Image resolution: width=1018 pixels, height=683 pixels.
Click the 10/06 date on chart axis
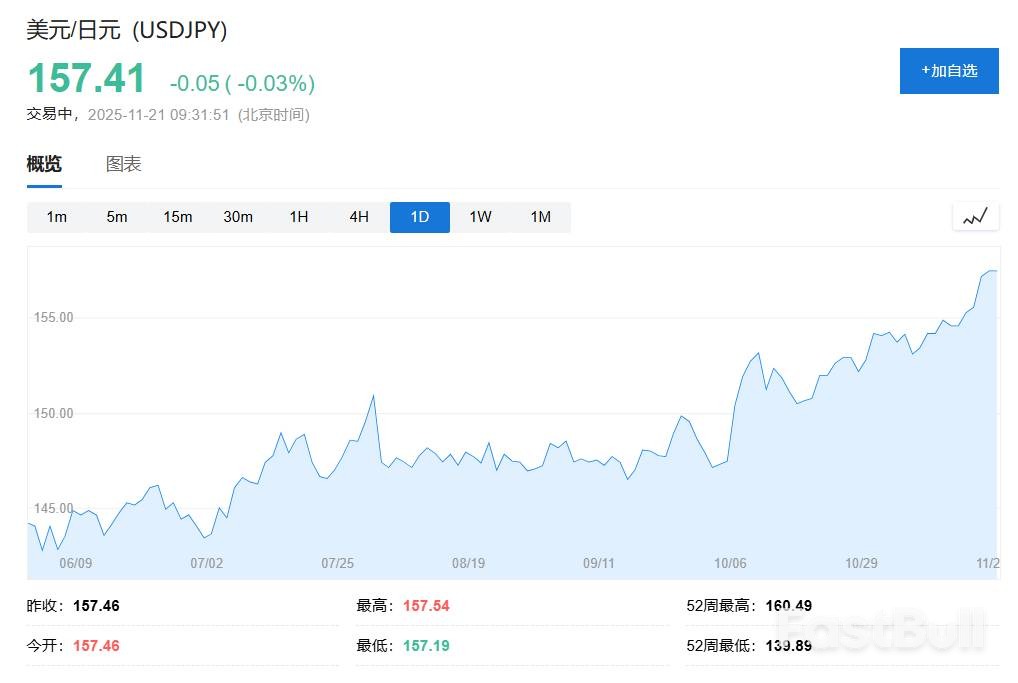tap(731, 563)
